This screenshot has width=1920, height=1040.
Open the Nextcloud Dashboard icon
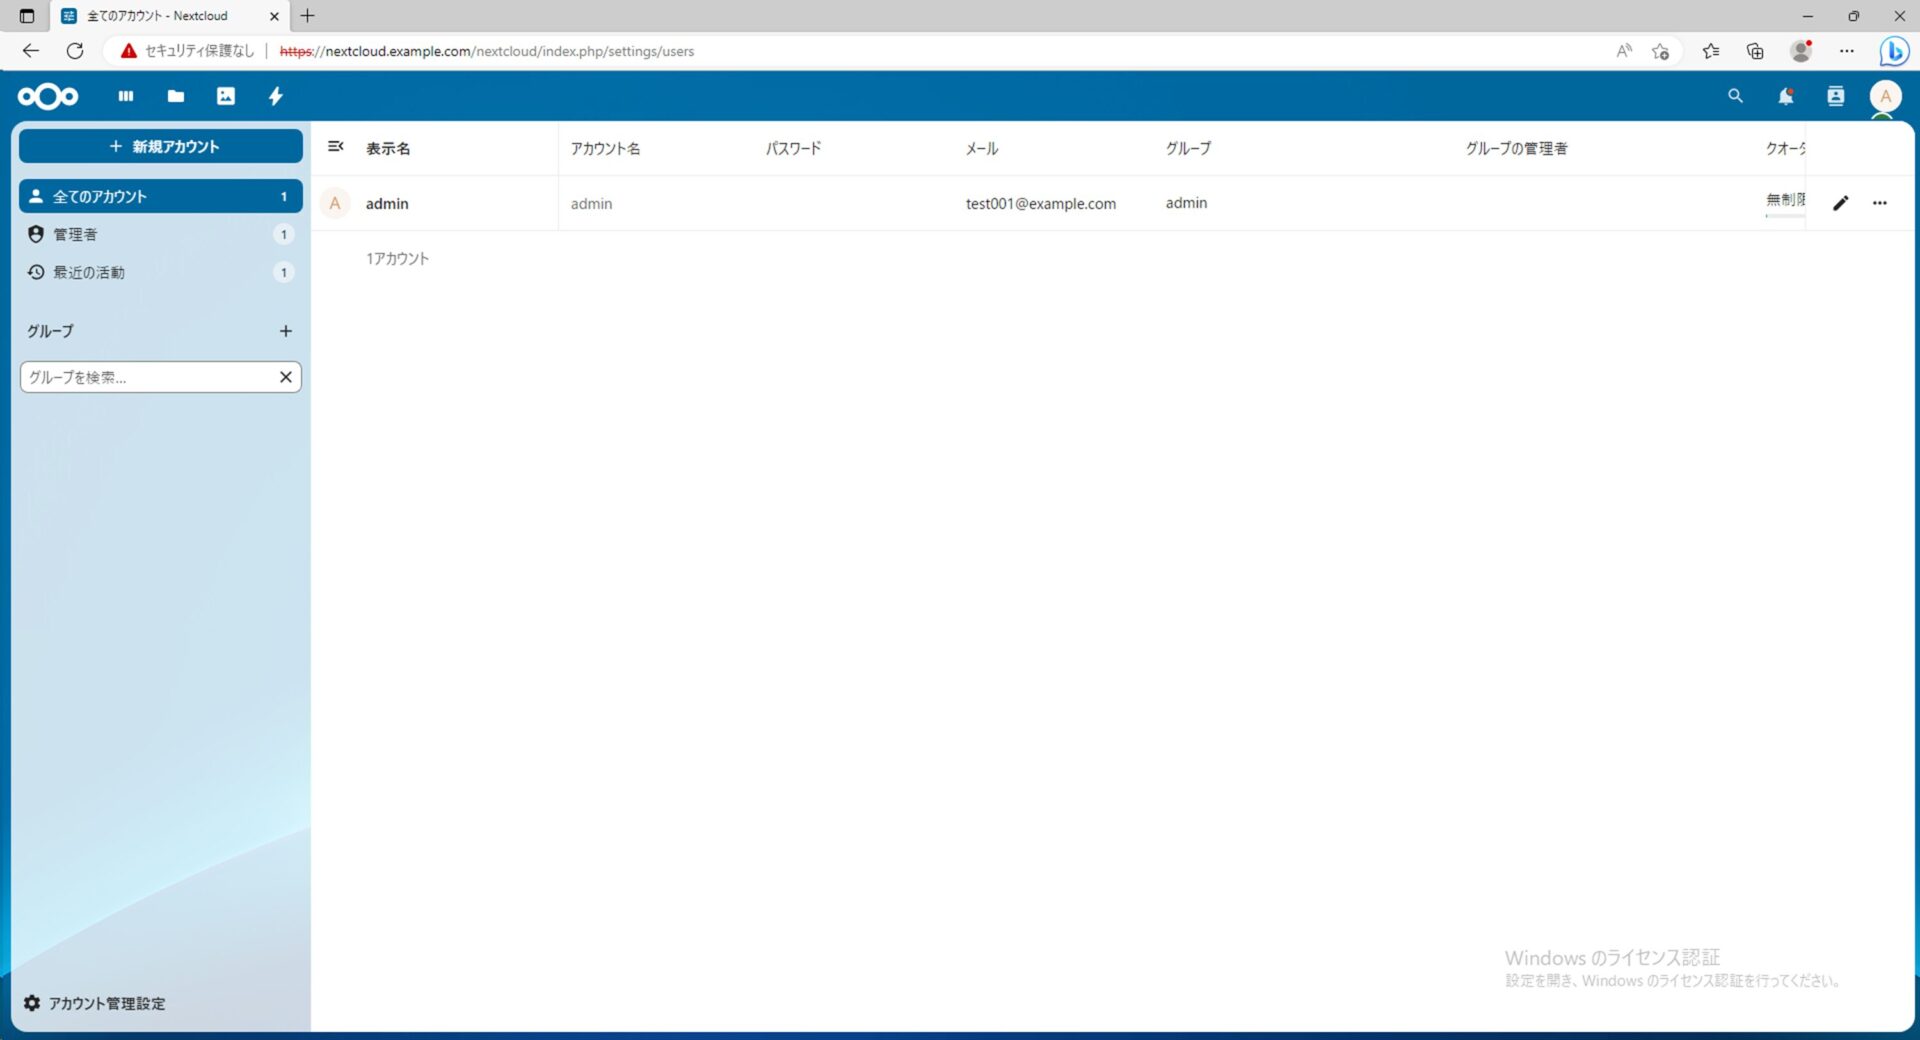click(x=126, y=96)
